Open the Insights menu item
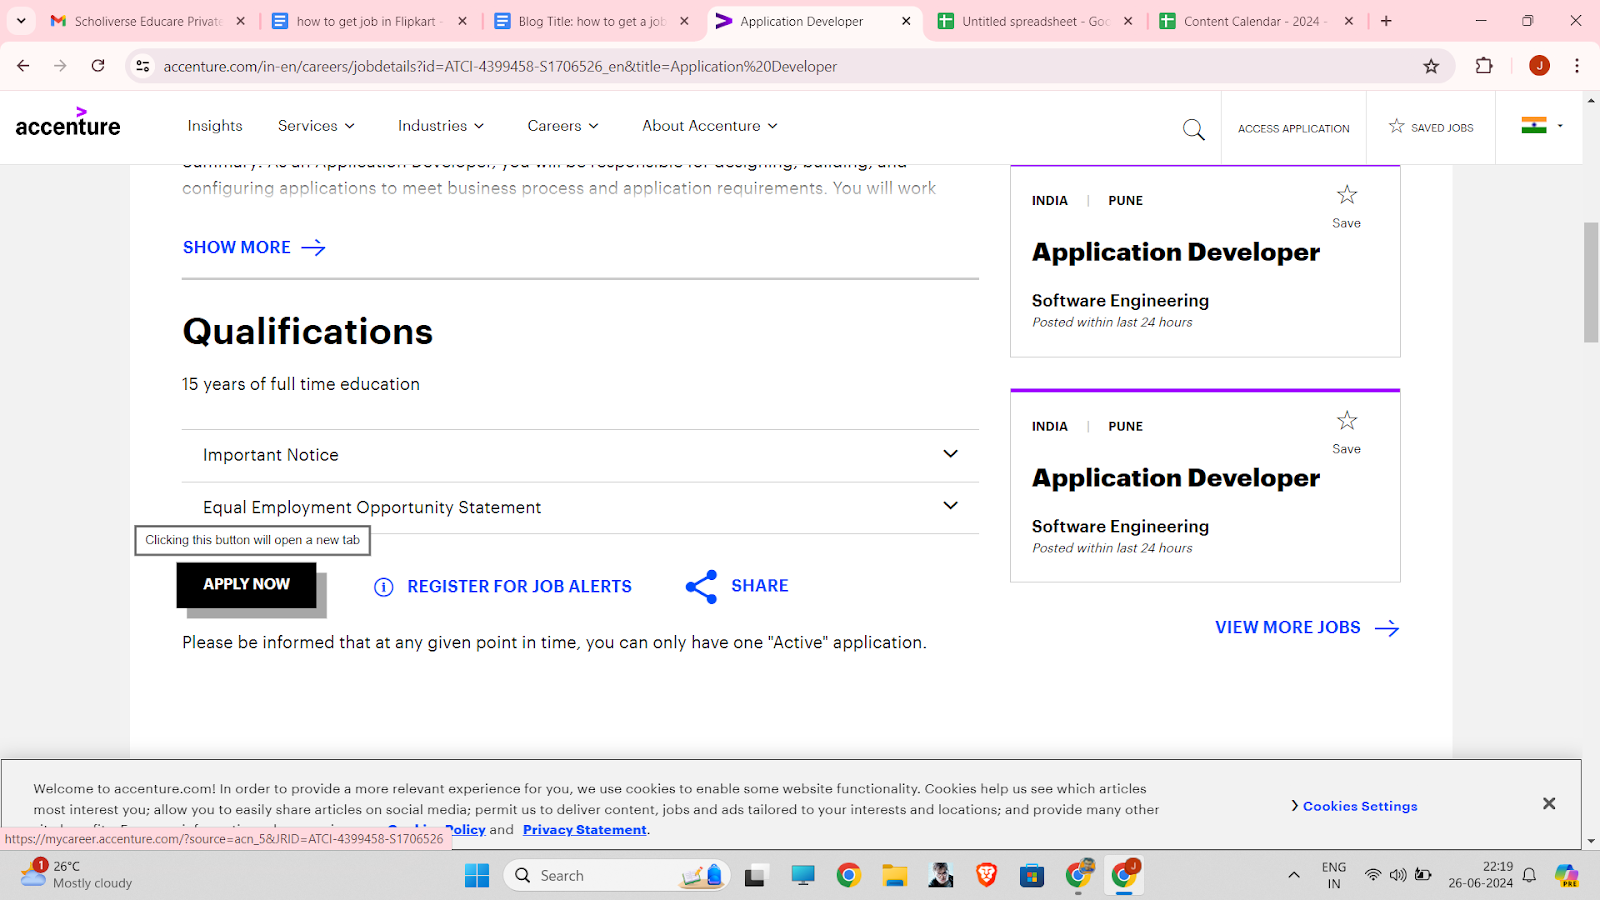 pos(215,126)
